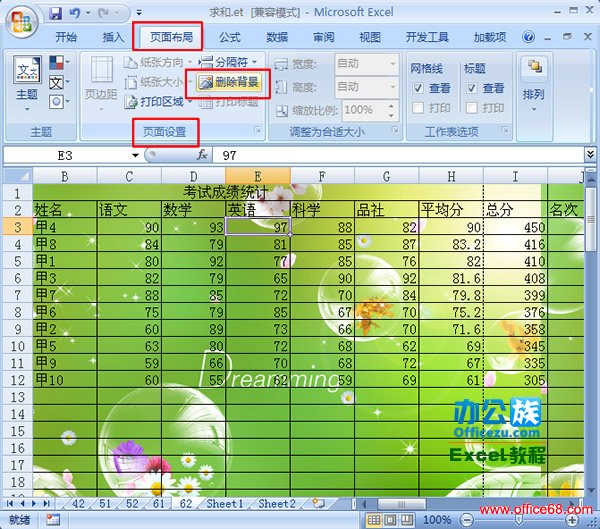The image size is (600, 529).
Task: Click the 排列 arrange icon
Action: tap(534, 80)
